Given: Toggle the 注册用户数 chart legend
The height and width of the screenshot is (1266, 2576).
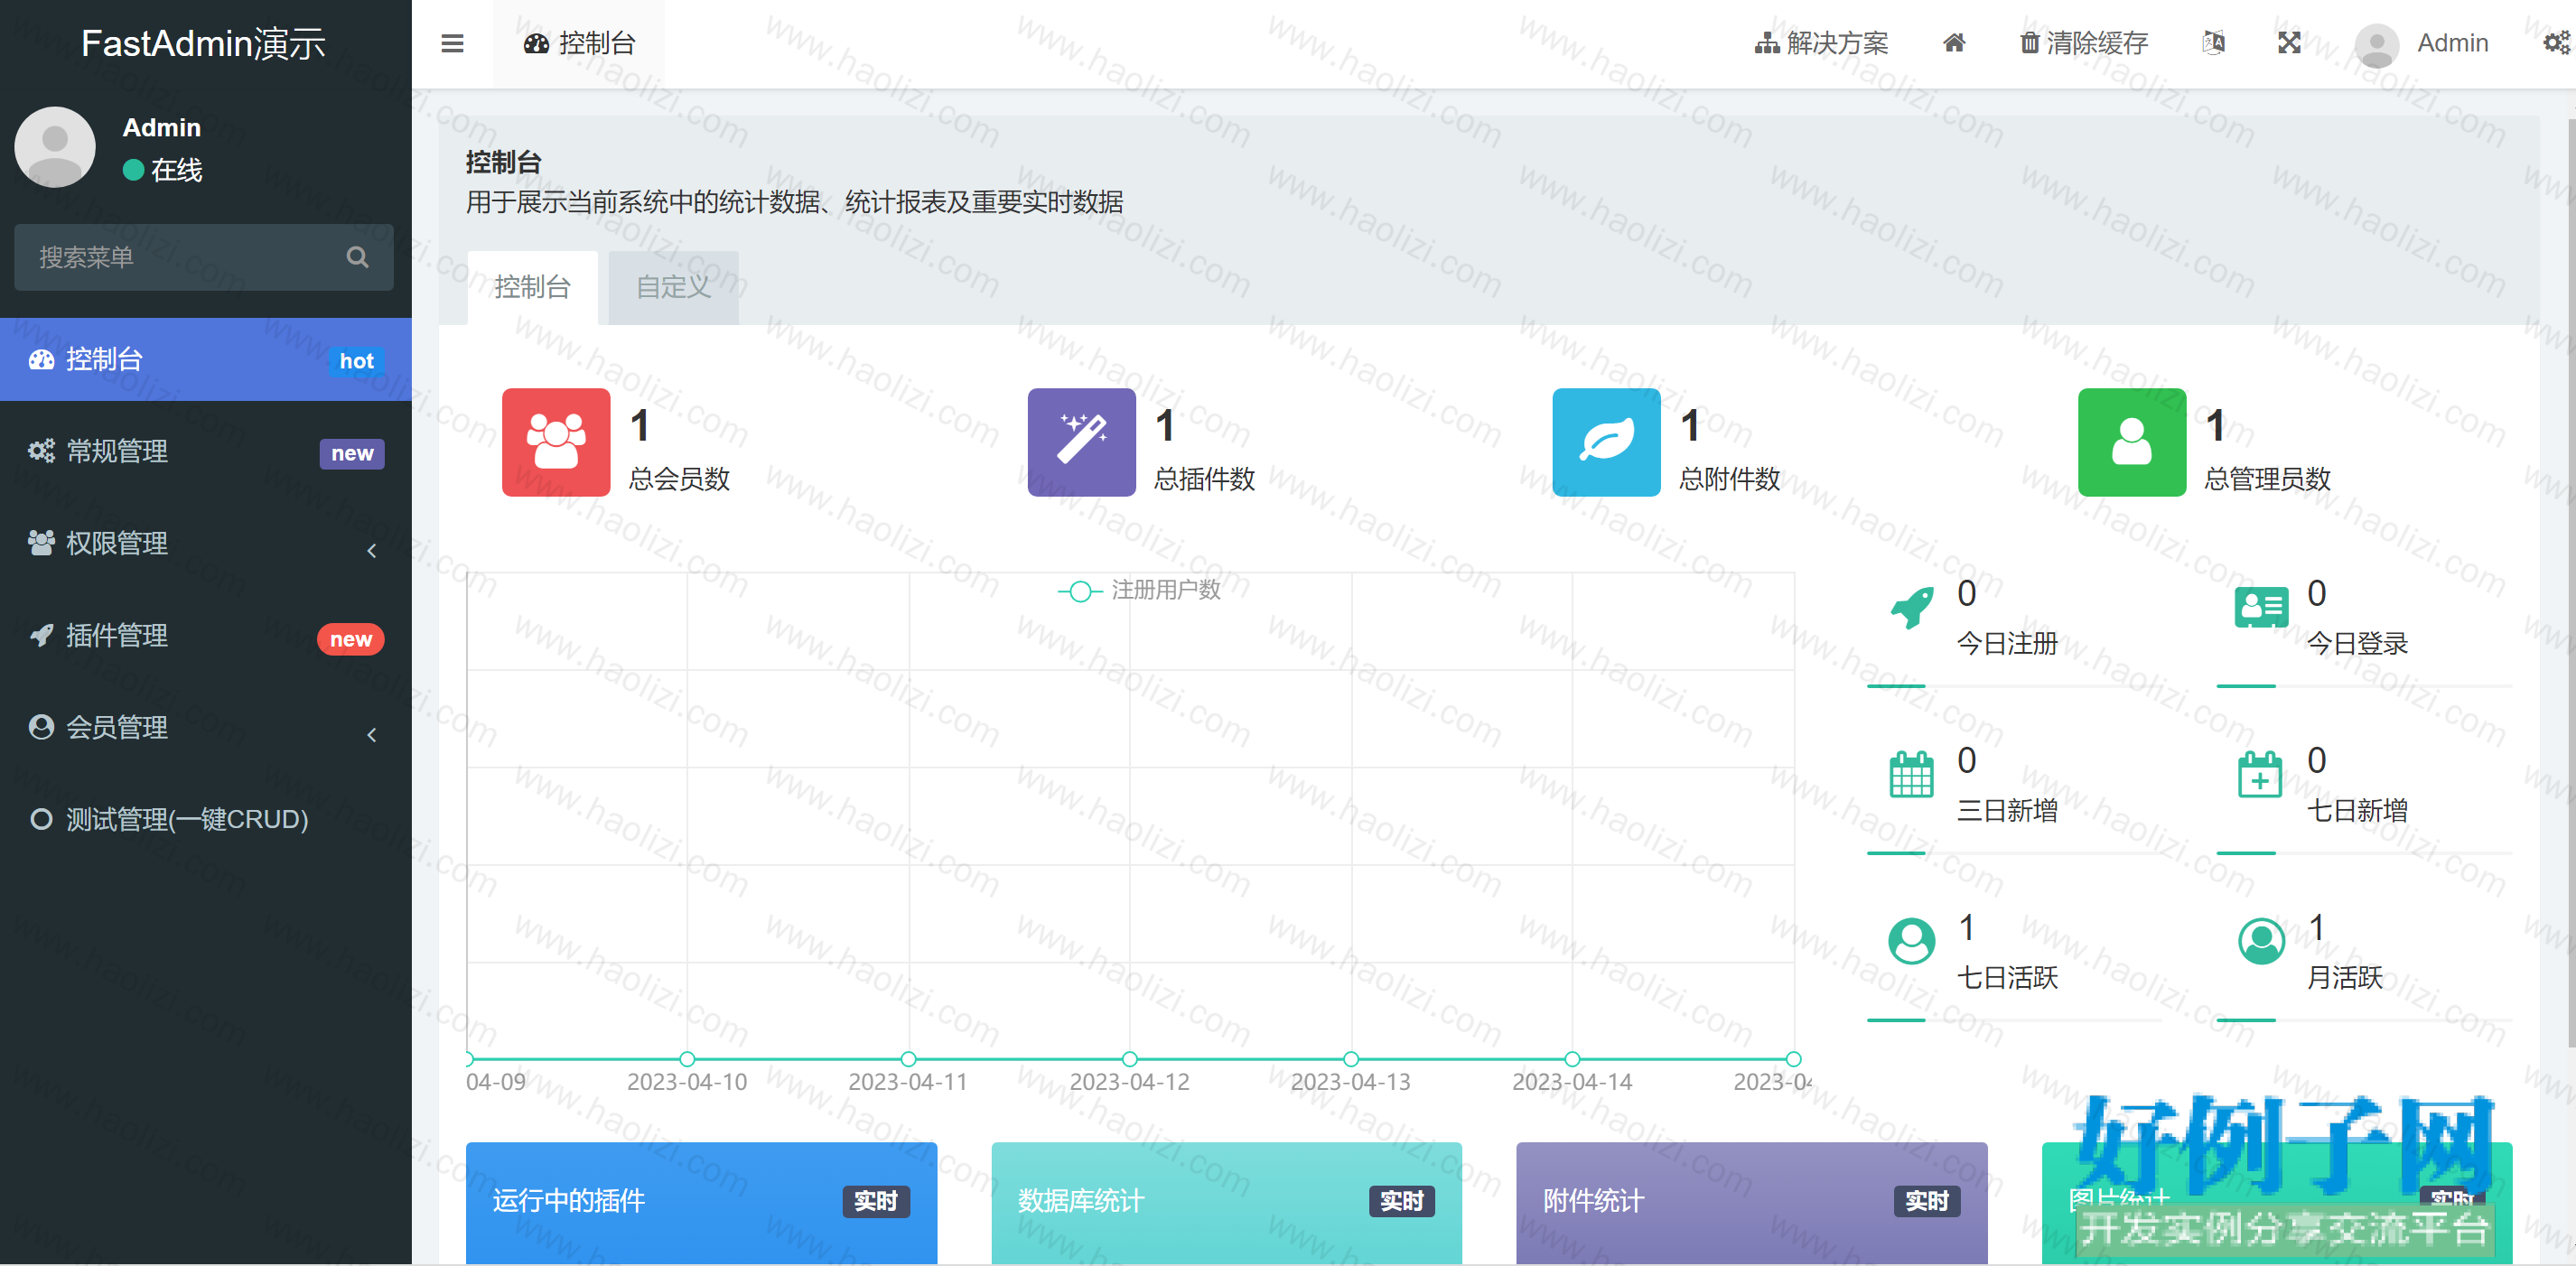Looking at the screenshot, I should click(x=1139, y=591).
